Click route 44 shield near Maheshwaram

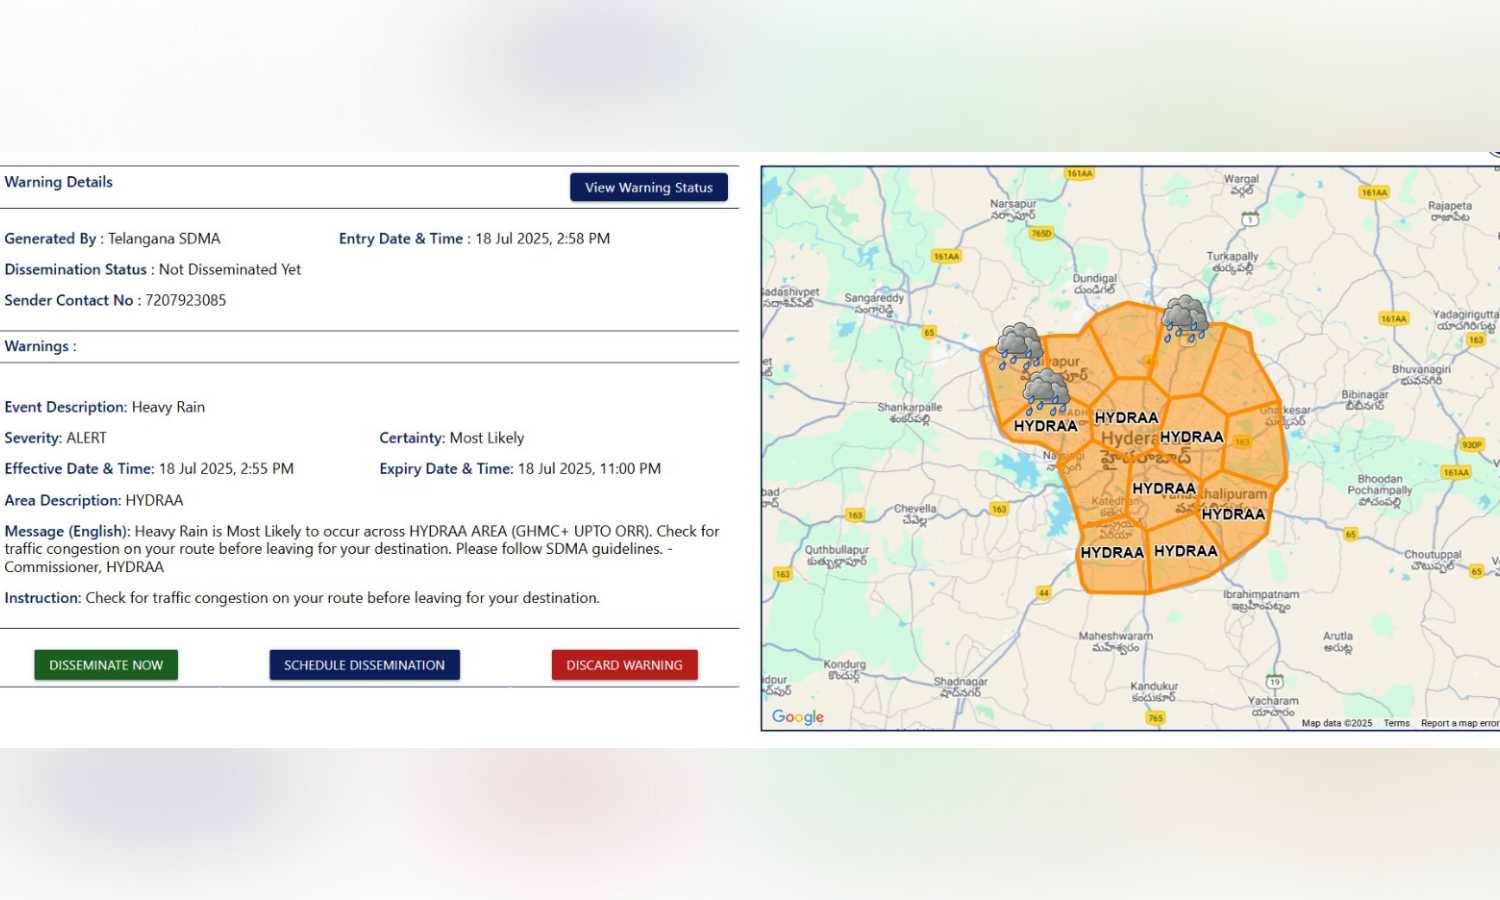click(1043, 593)
